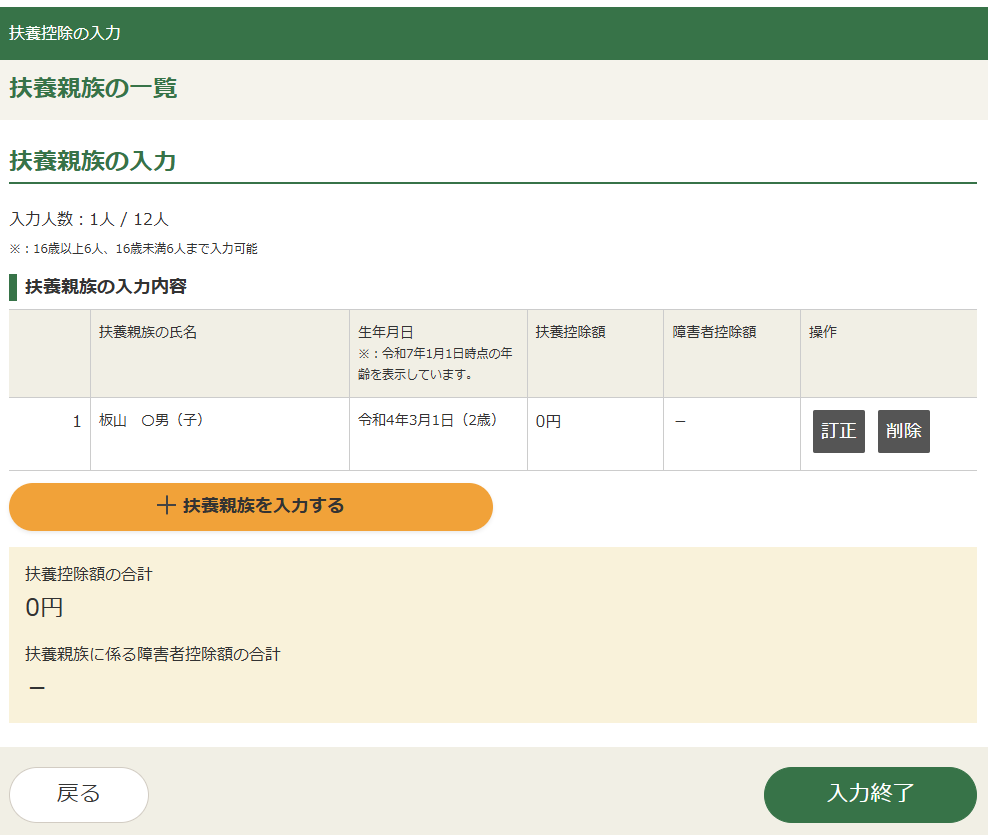
Task: Click the 扶養親族の氏名 column header
Action: pos(148,332)
